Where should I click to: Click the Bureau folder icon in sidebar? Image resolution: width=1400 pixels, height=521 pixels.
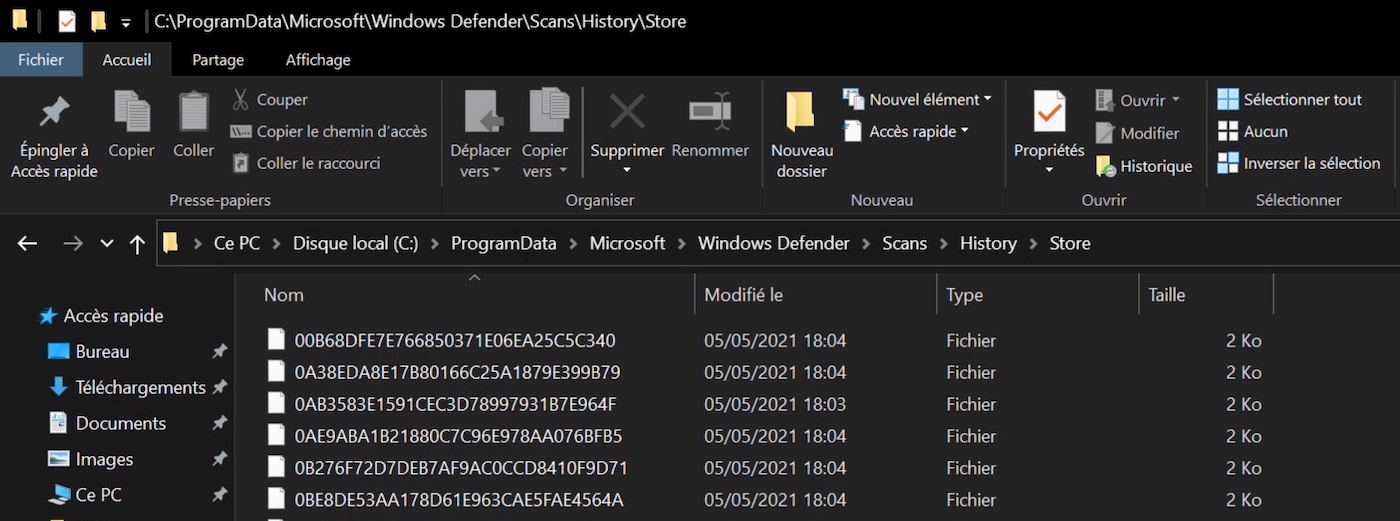point(59,352)
